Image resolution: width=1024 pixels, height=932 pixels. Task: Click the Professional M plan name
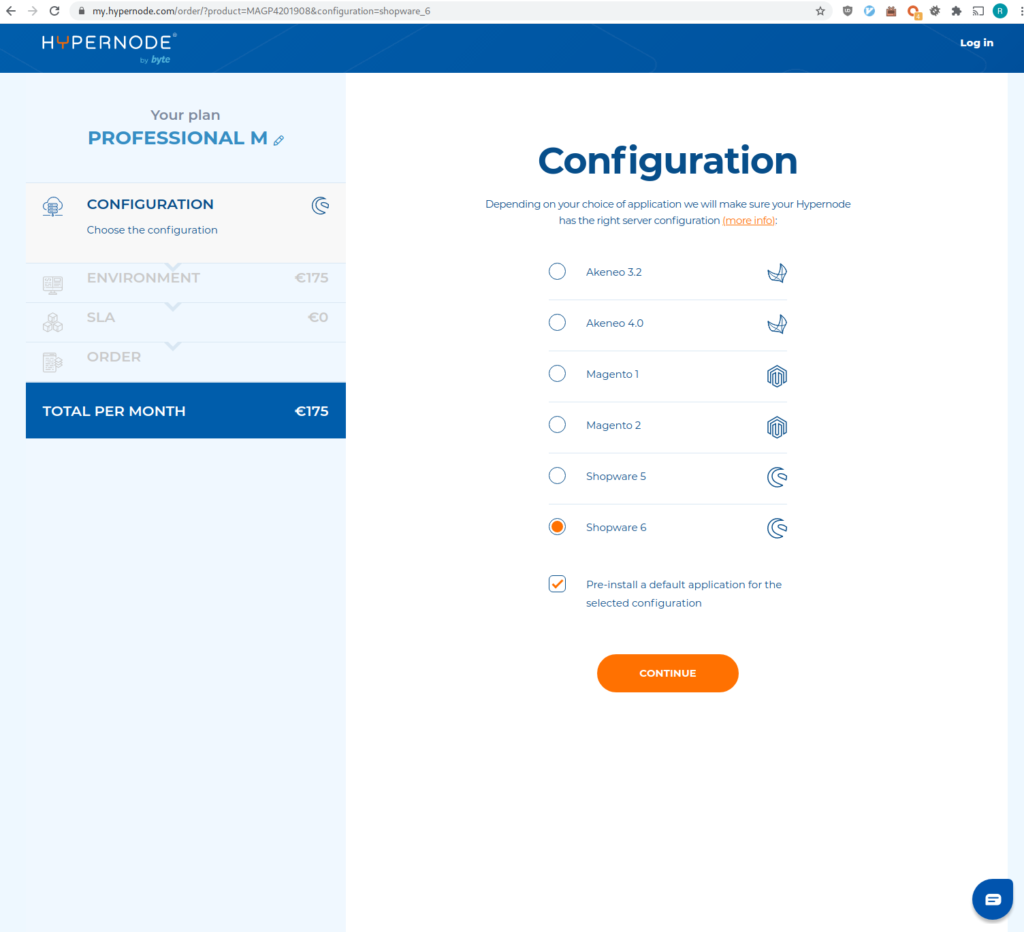coord(178,138)
